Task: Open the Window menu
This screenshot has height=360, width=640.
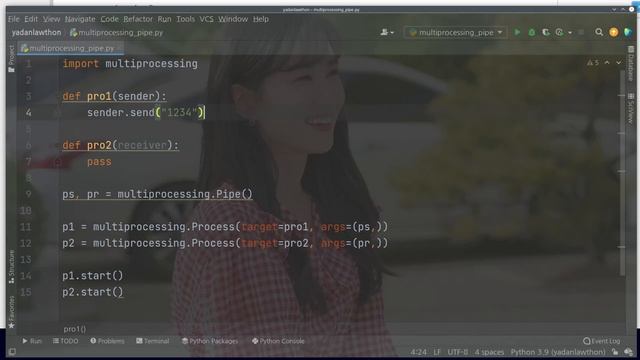Action: [x=233, y=19]
